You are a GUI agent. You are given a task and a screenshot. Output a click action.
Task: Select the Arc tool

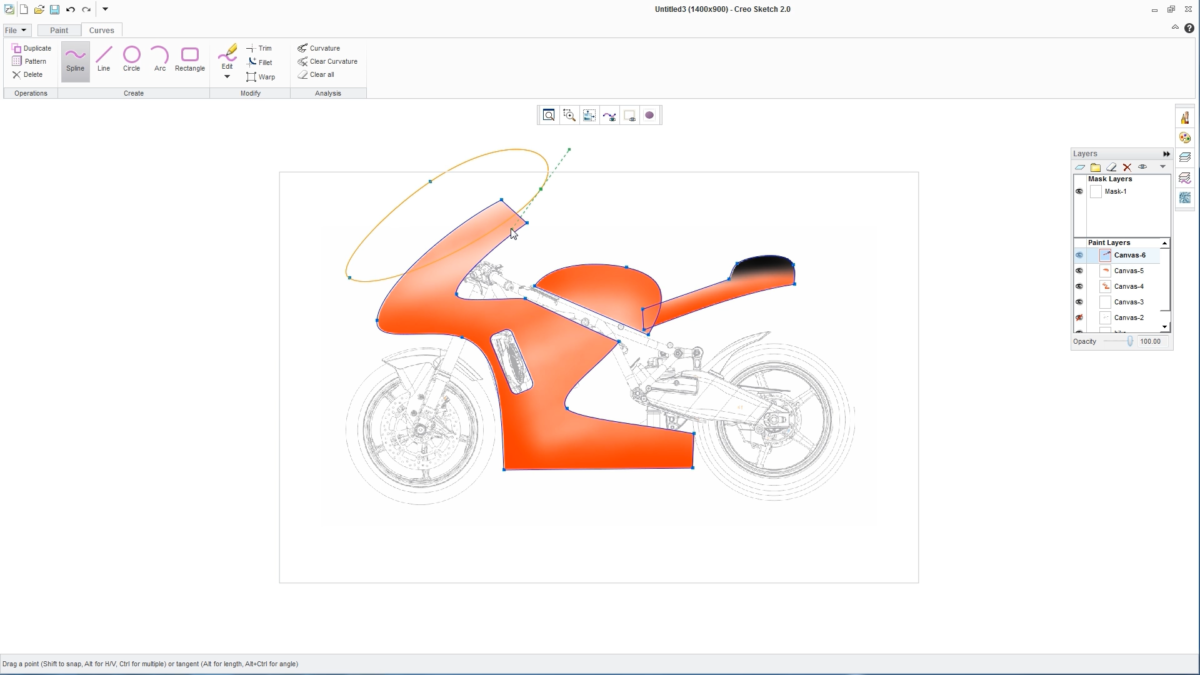click(x=159, y=60)
